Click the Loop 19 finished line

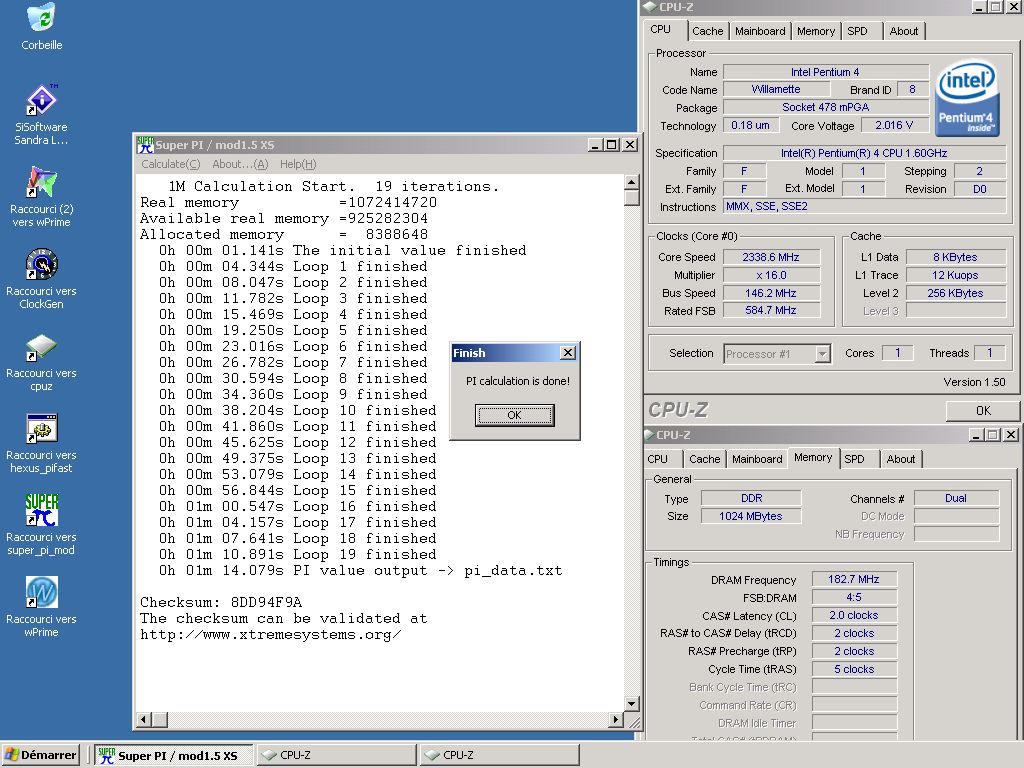coord(298,554)
